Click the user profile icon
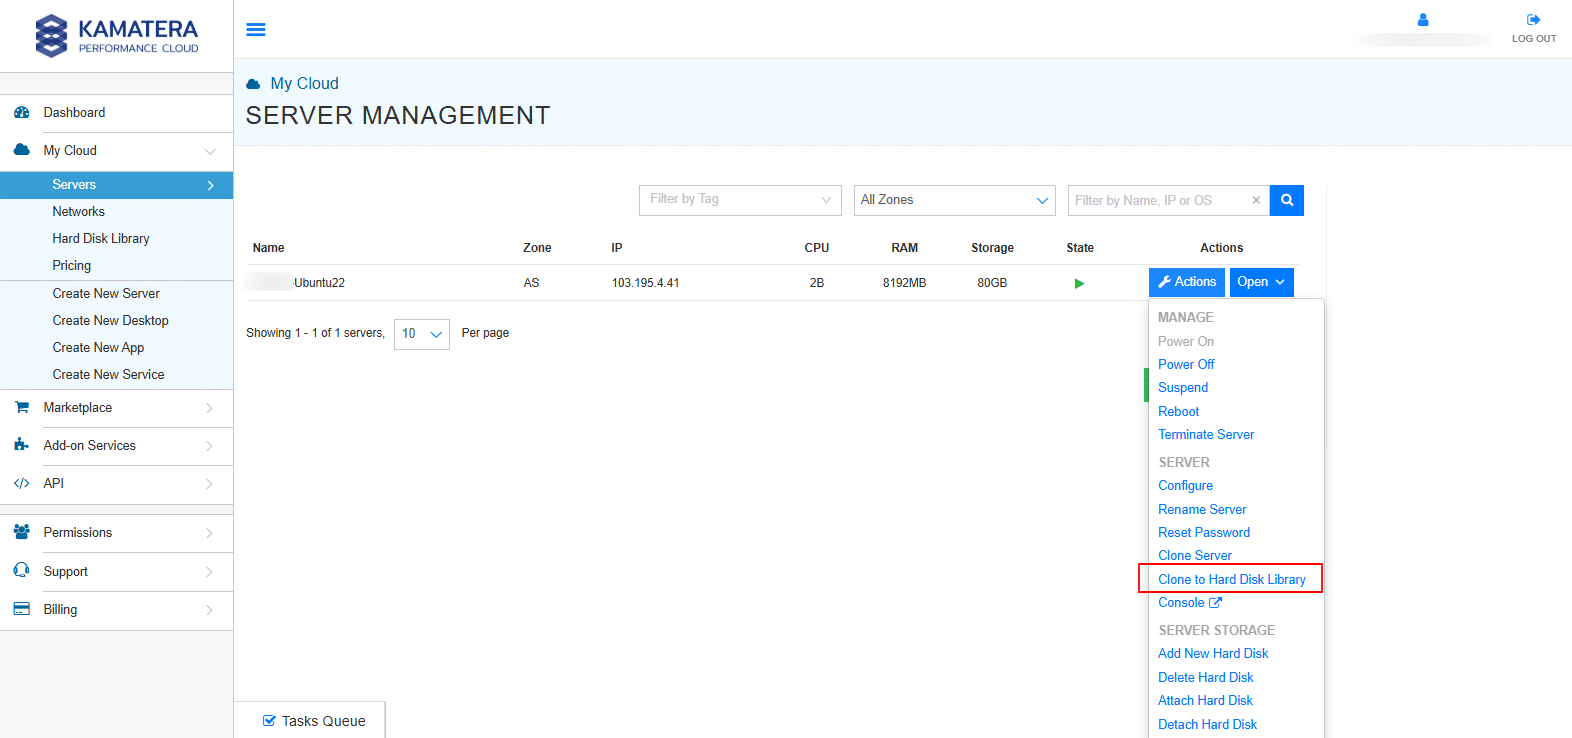Viewport: 1572px width, 738px height. [1422, 20]
